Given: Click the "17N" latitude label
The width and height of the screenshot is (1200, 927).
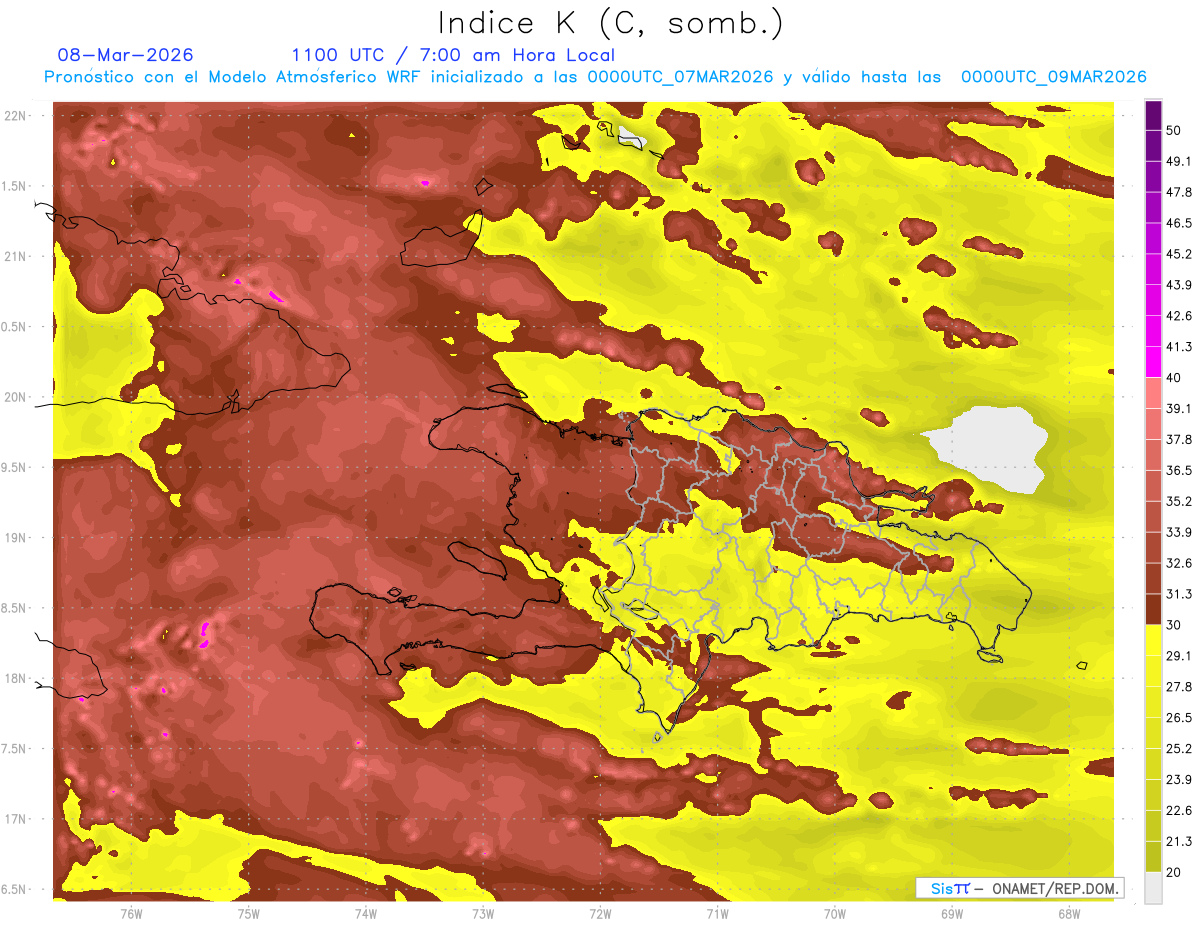Looking at the screenshot, I should [x=16, y=820].
